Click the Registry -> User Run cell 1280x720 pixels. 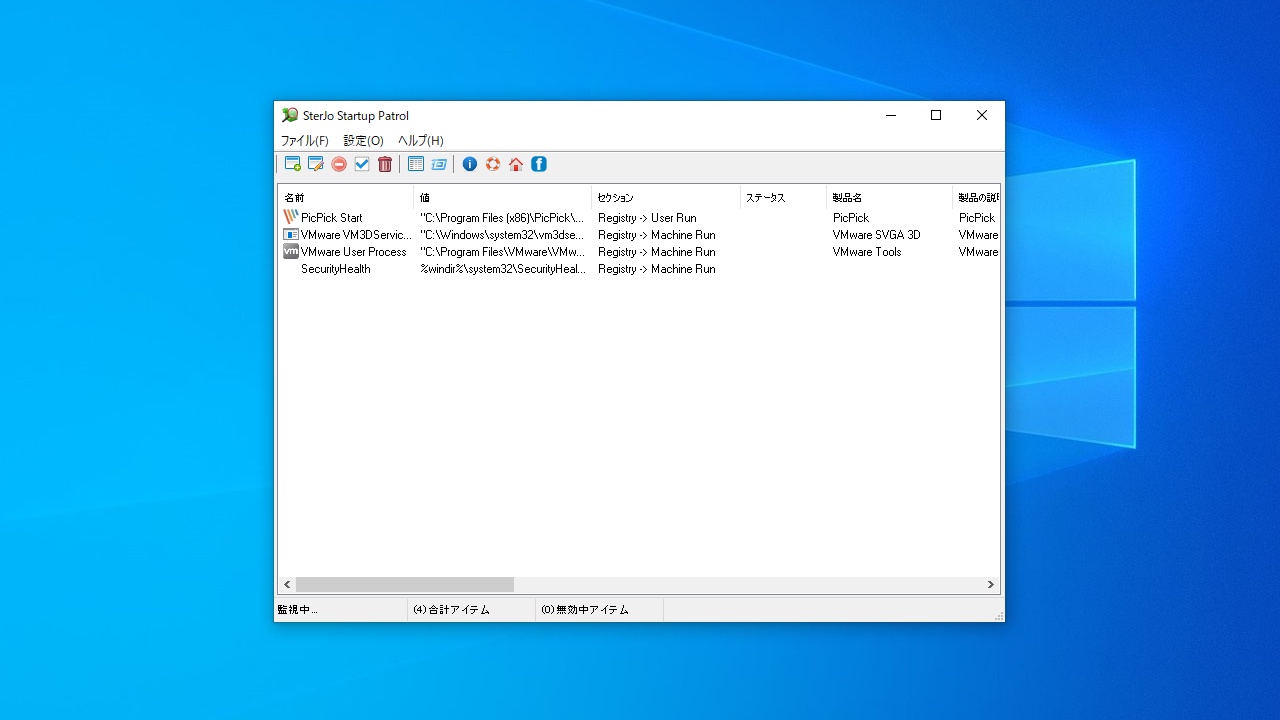click(x=647, y=218)
